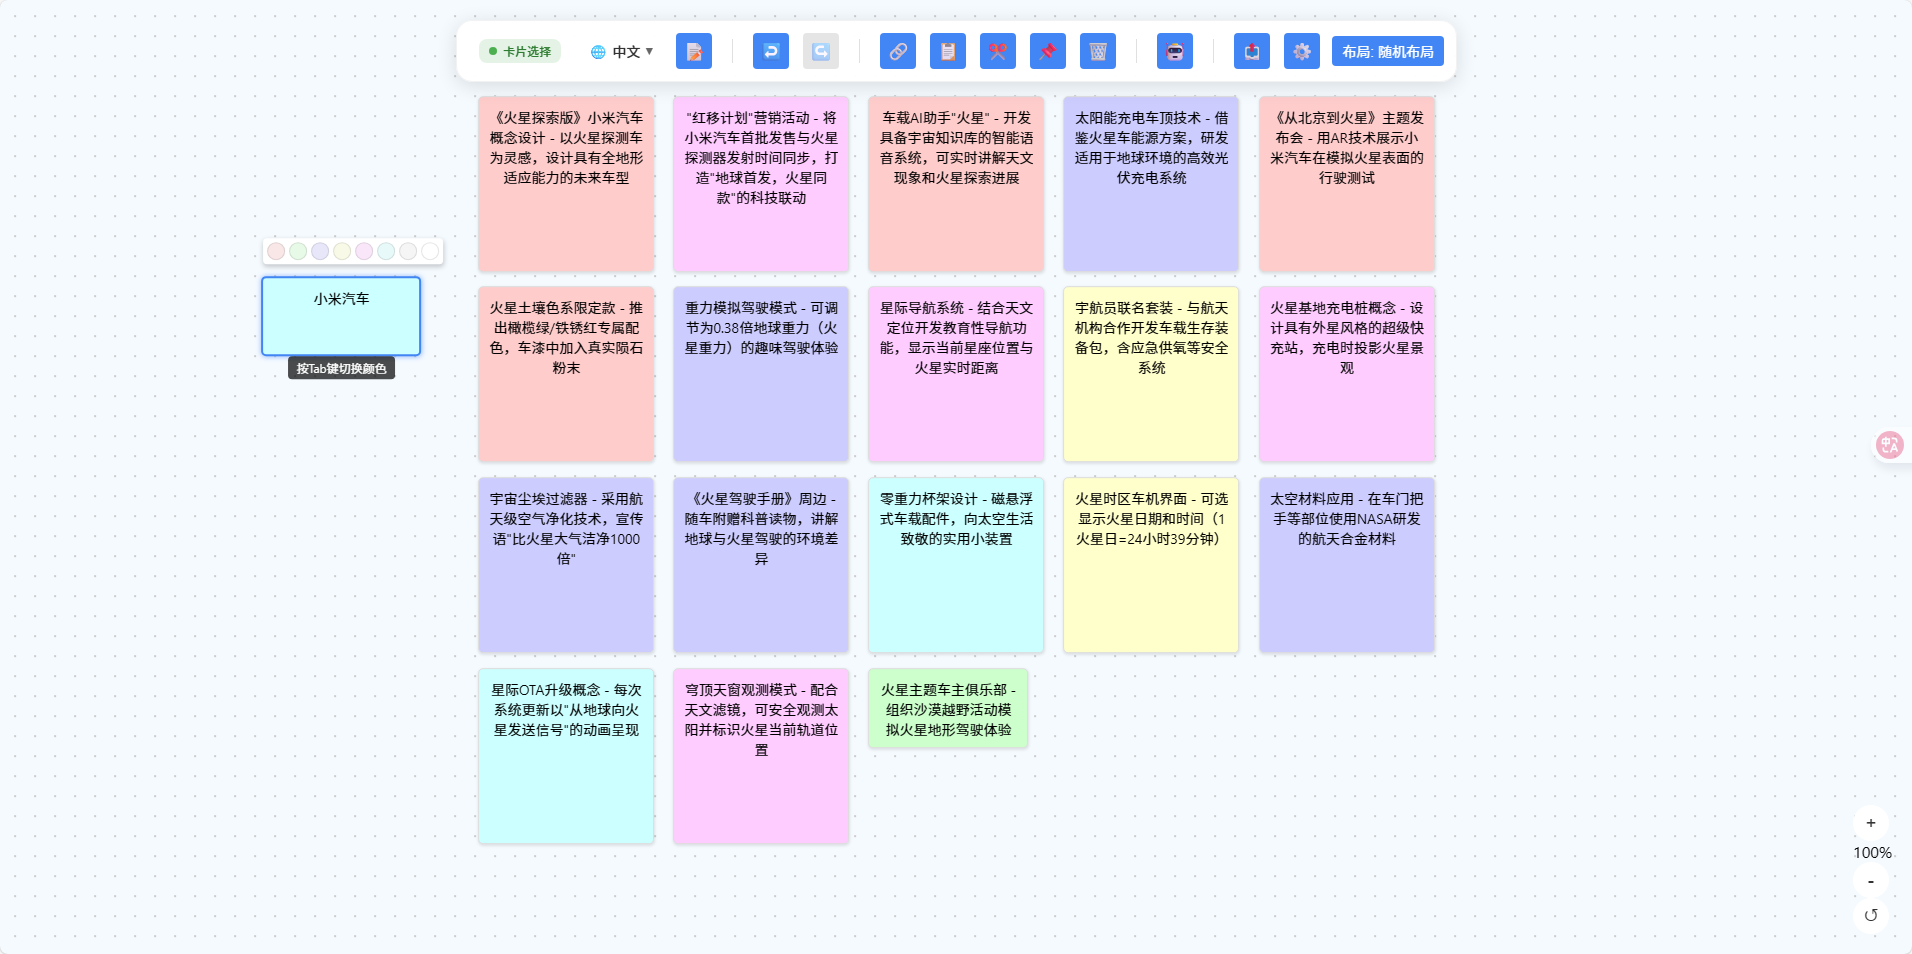Select the 太空材料应用 card
Image resolution: width=1912 pixels, height=954 pixels.
[1347, 565]
